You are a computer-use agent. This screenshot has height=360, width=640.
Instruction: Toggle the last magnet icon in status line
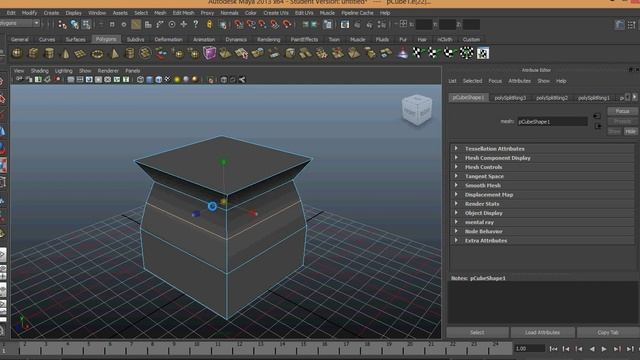287,24
